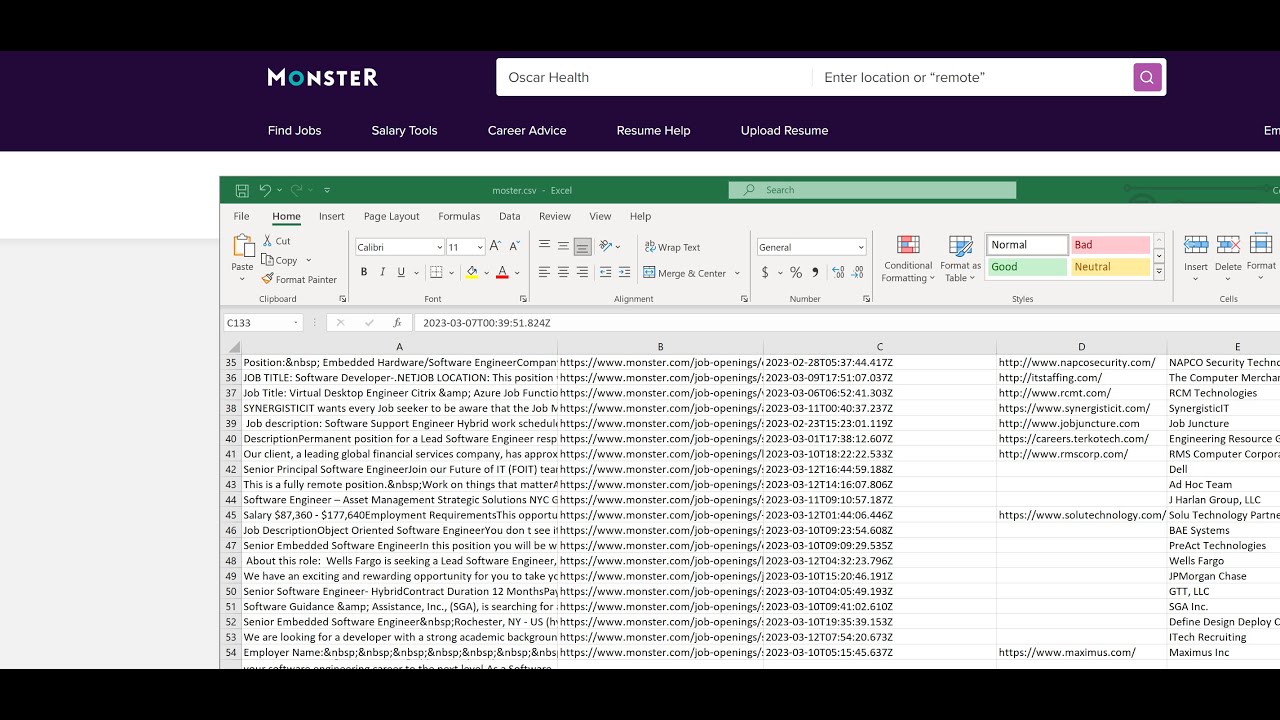Viewport: 1280px width, 720px height.
Task: Toggle bottom align (highlighted)
Action: (x=583, y=246)
